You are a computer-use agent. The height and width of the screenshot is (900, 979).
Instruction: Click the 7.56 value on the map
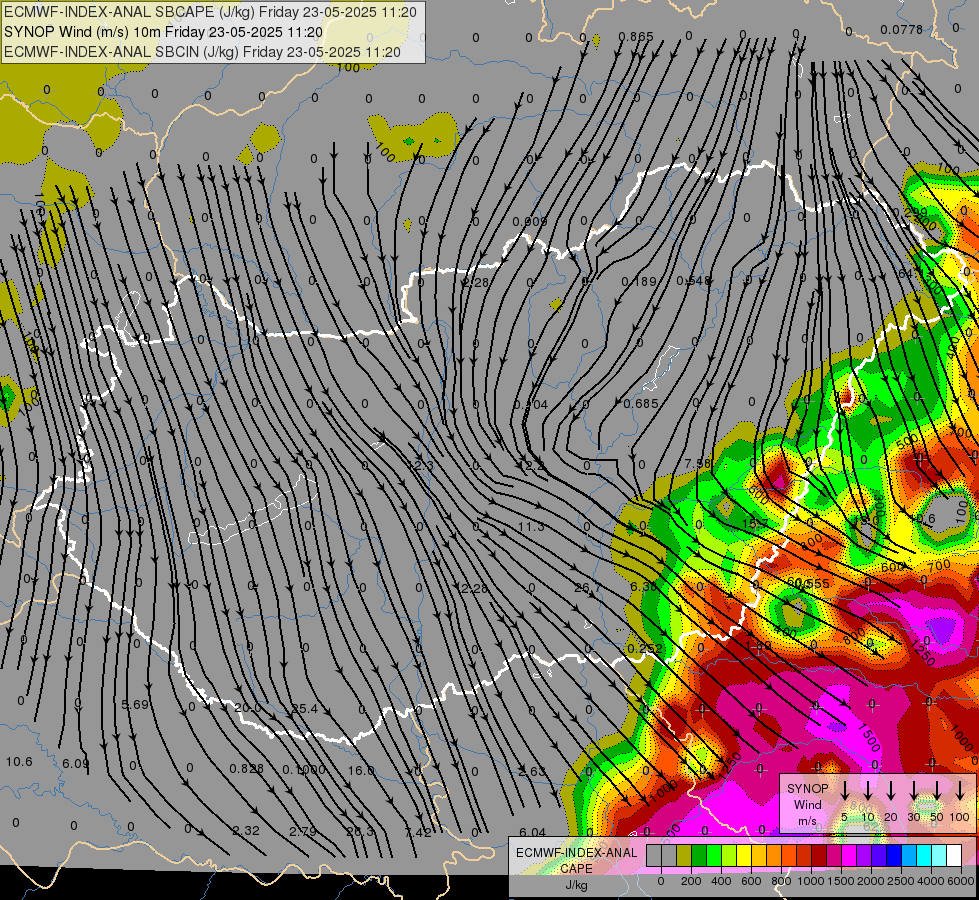coord(697,463)
